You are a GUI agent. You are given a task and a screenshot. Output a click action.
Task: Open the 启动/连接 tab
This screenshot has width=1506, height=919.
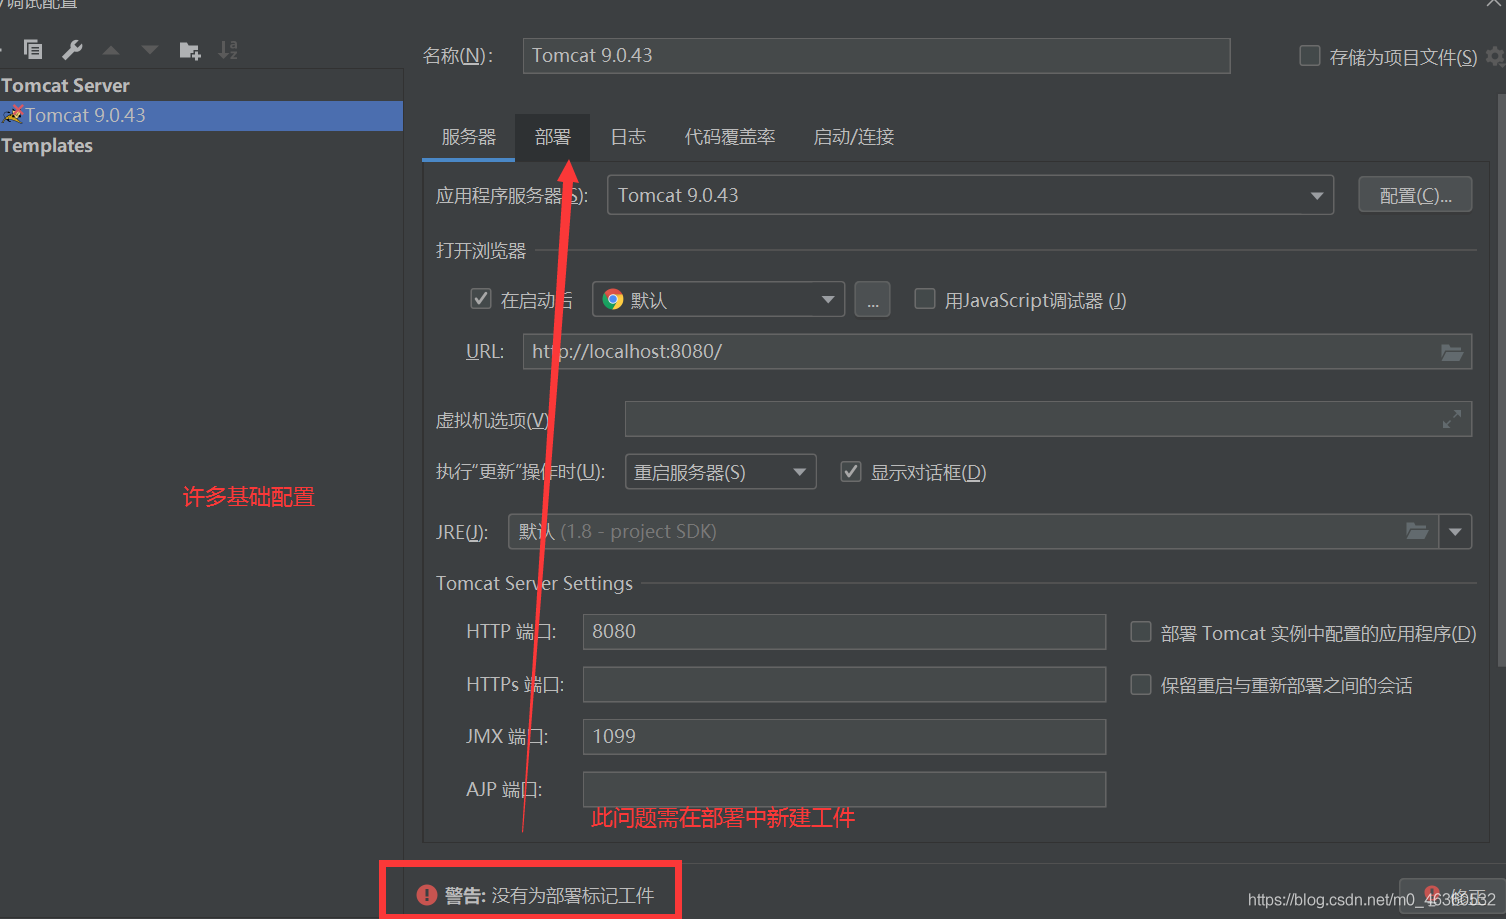coord(854,137)
